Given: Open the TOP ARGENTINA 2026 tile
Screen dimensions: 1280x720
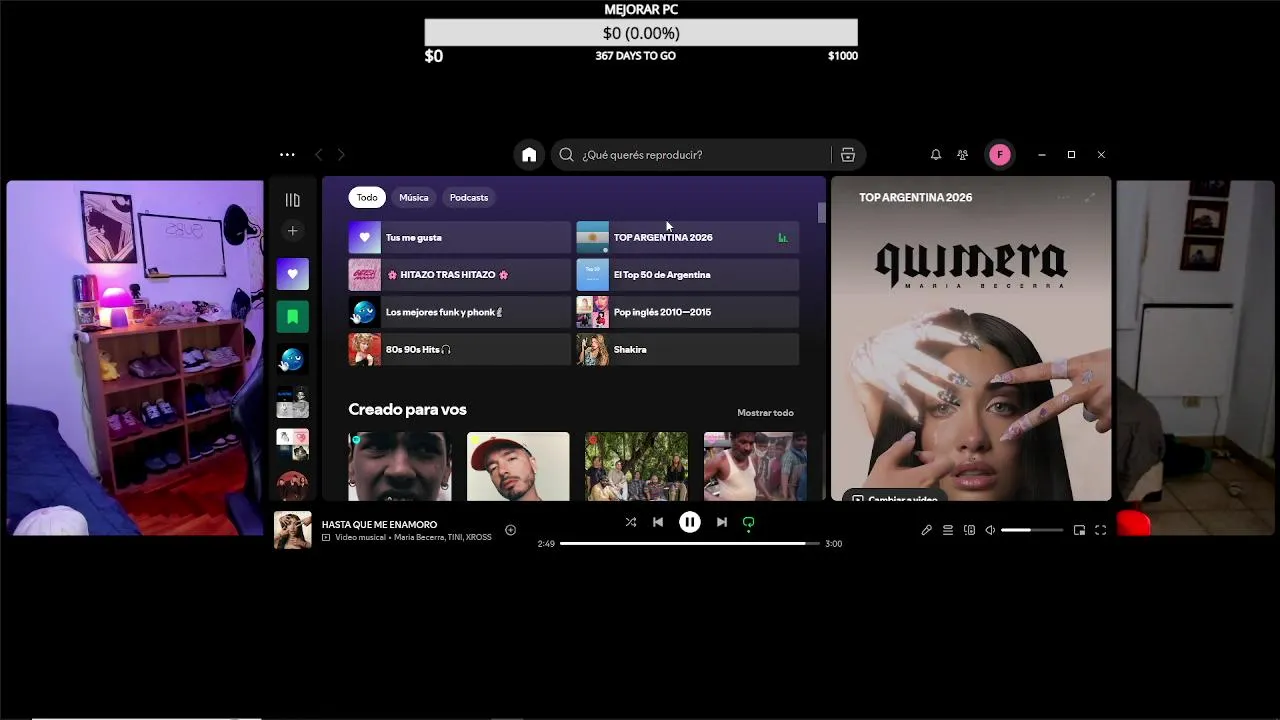Looking at the screenshot, I should pyautogui.click(x=688, y=237).
